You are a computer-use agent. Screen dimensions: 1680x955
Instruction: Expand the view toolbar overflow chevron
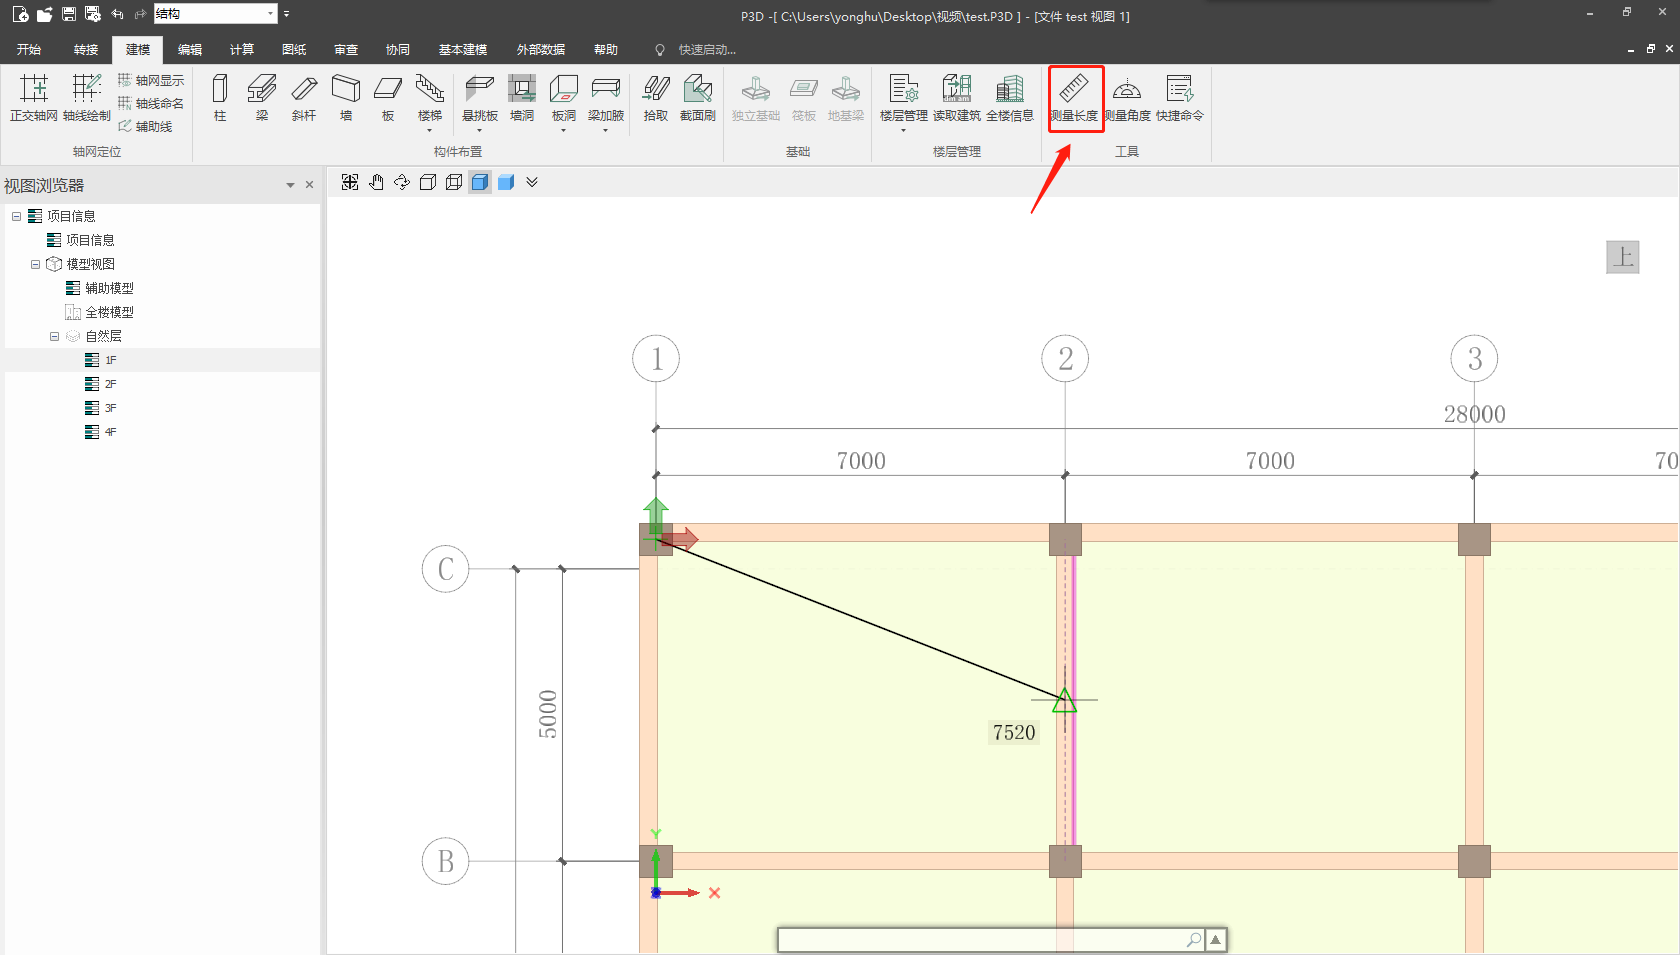[532, 182]
